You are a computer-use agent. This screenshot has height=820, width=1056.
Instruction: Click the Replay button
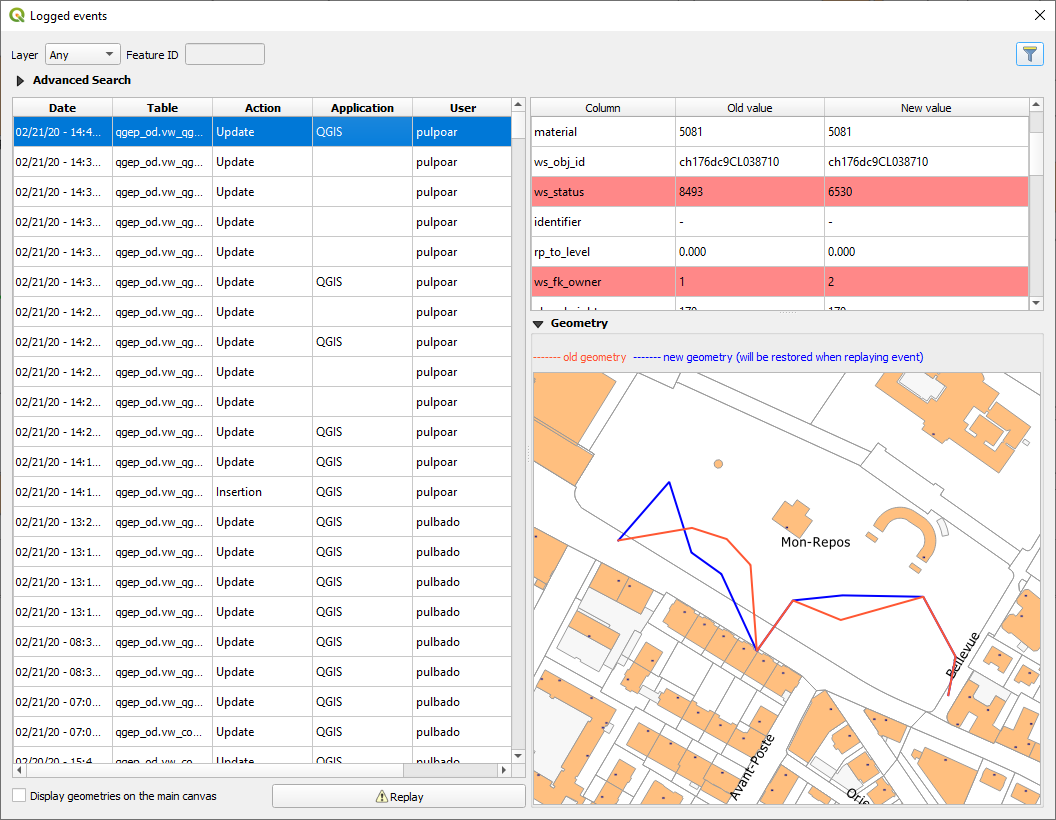click(399, 796)
